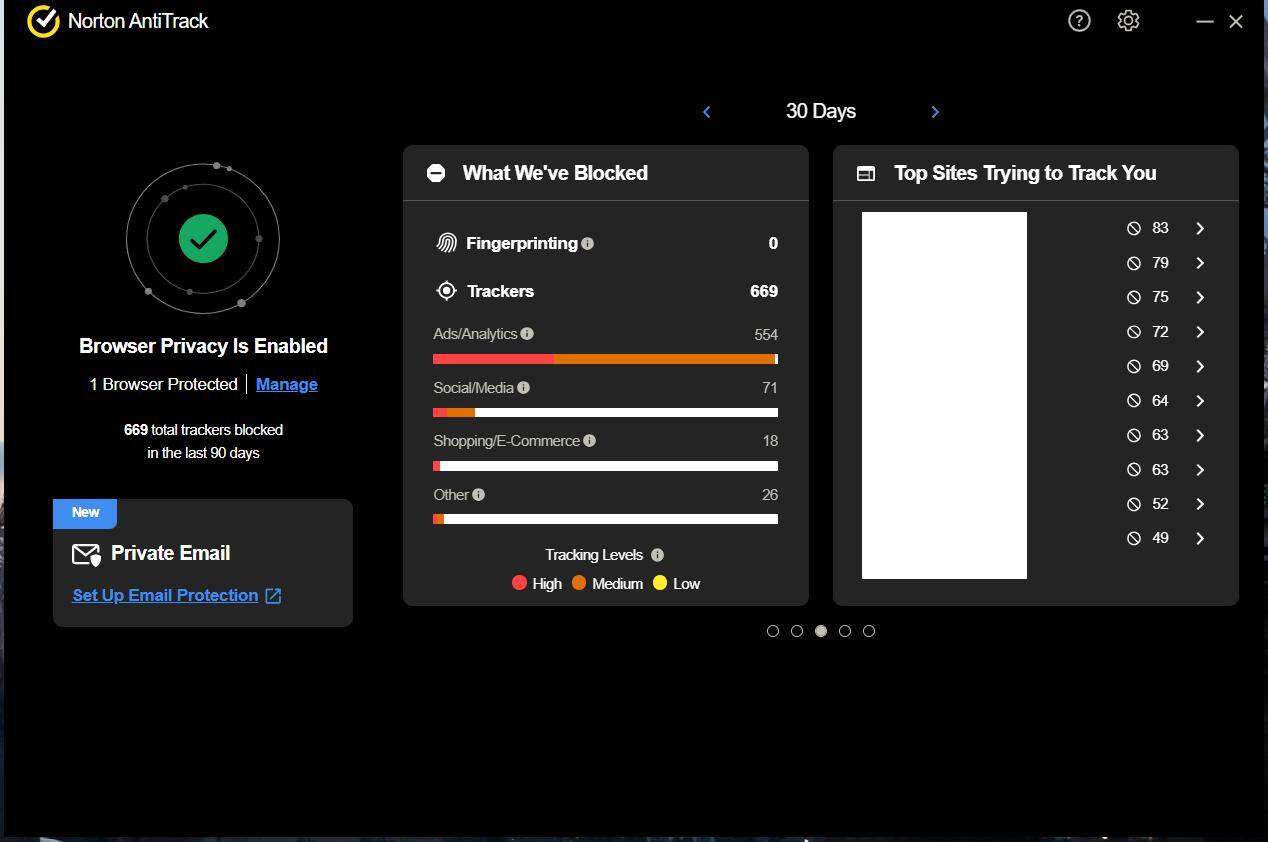
Task: Open settings via the gear icon
Action: click(x=1128, y=21)
